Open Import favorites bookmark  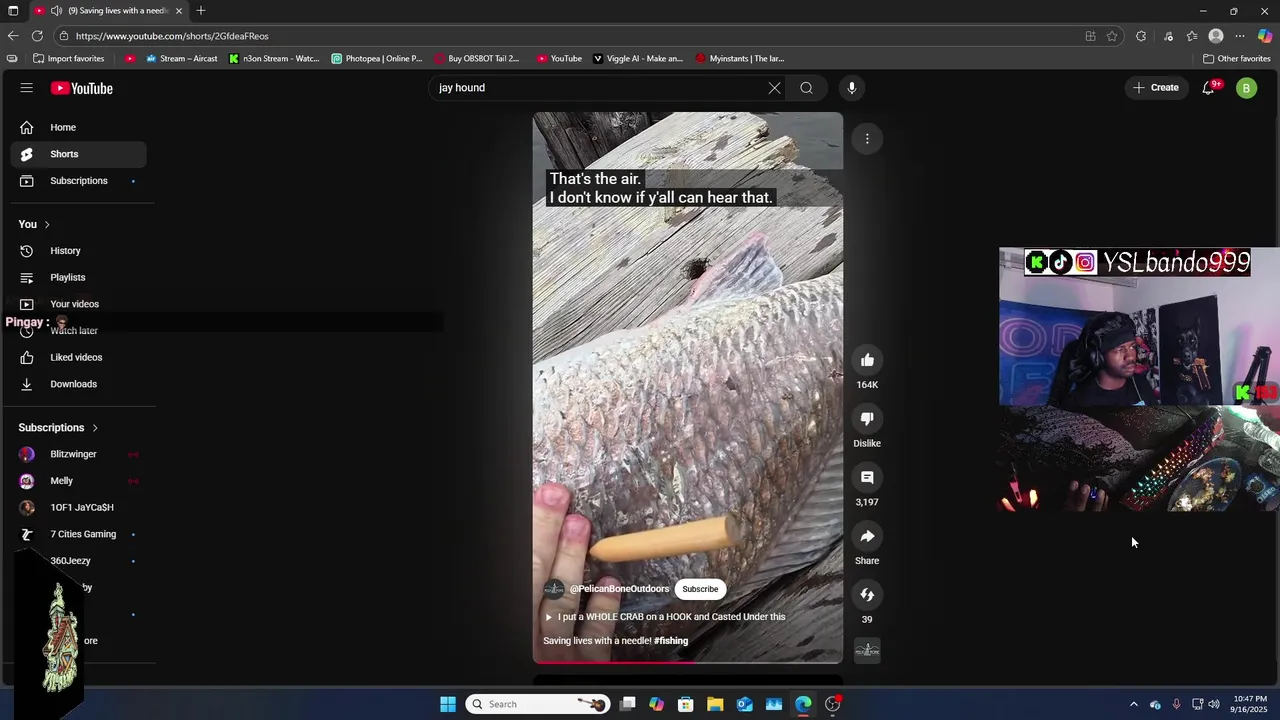pos(69,59)
